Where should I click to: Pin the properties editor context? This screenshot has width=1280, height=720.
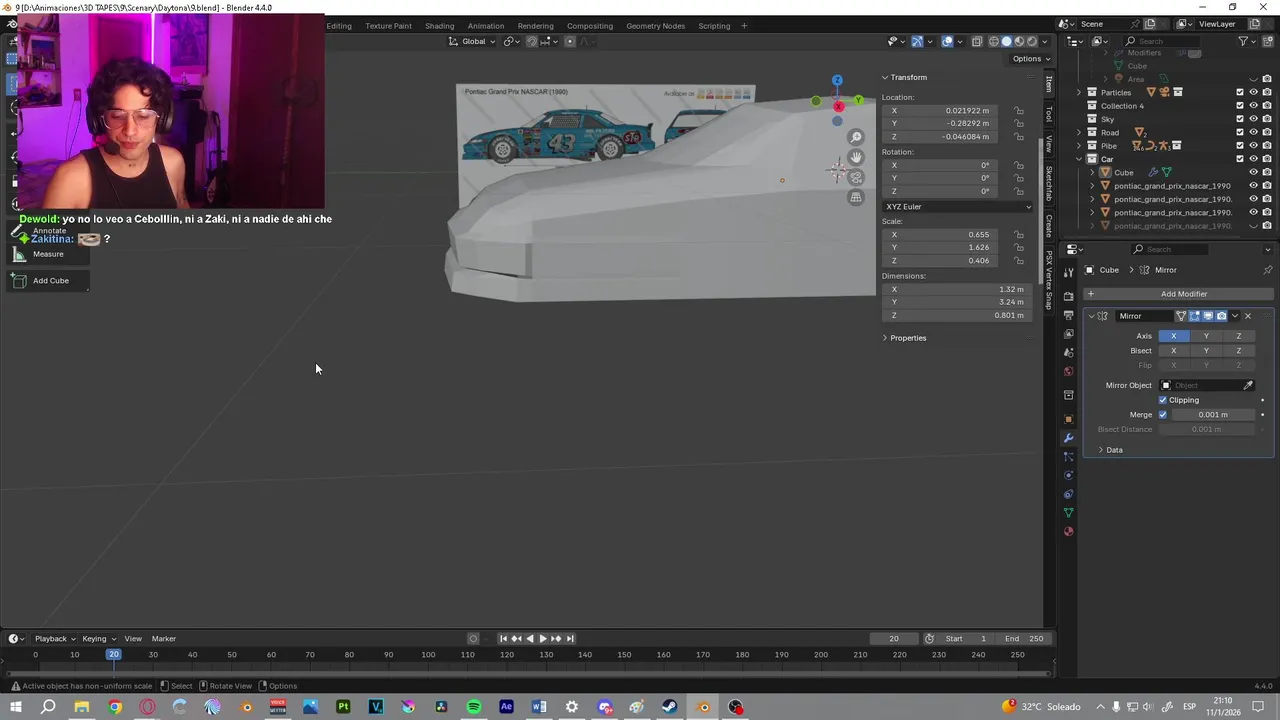coord(1268,270)
